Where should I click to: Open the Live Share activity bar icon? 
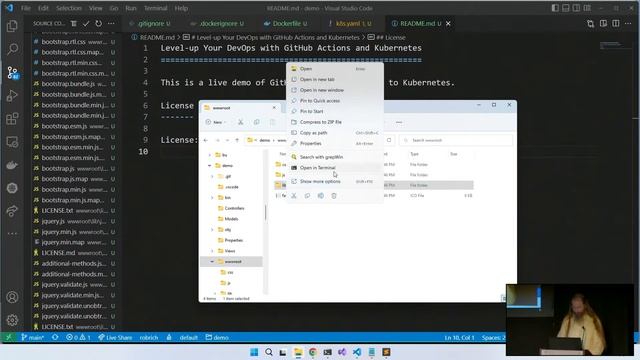[12, 211]
